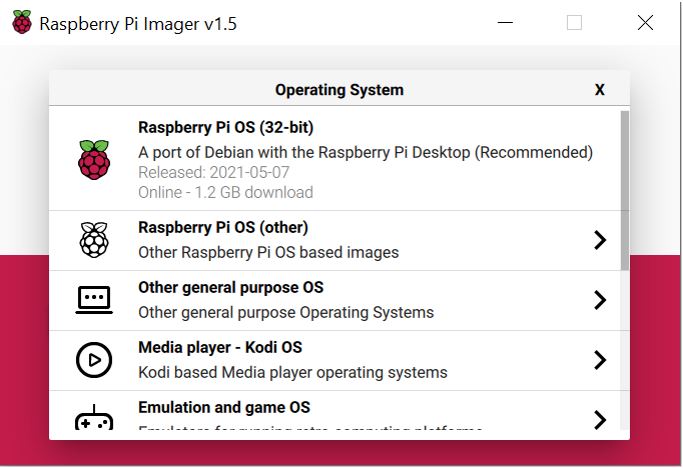Click the OS list vertical scrollbar
This screenshot has height=468, width=683.
coord(625,190)
